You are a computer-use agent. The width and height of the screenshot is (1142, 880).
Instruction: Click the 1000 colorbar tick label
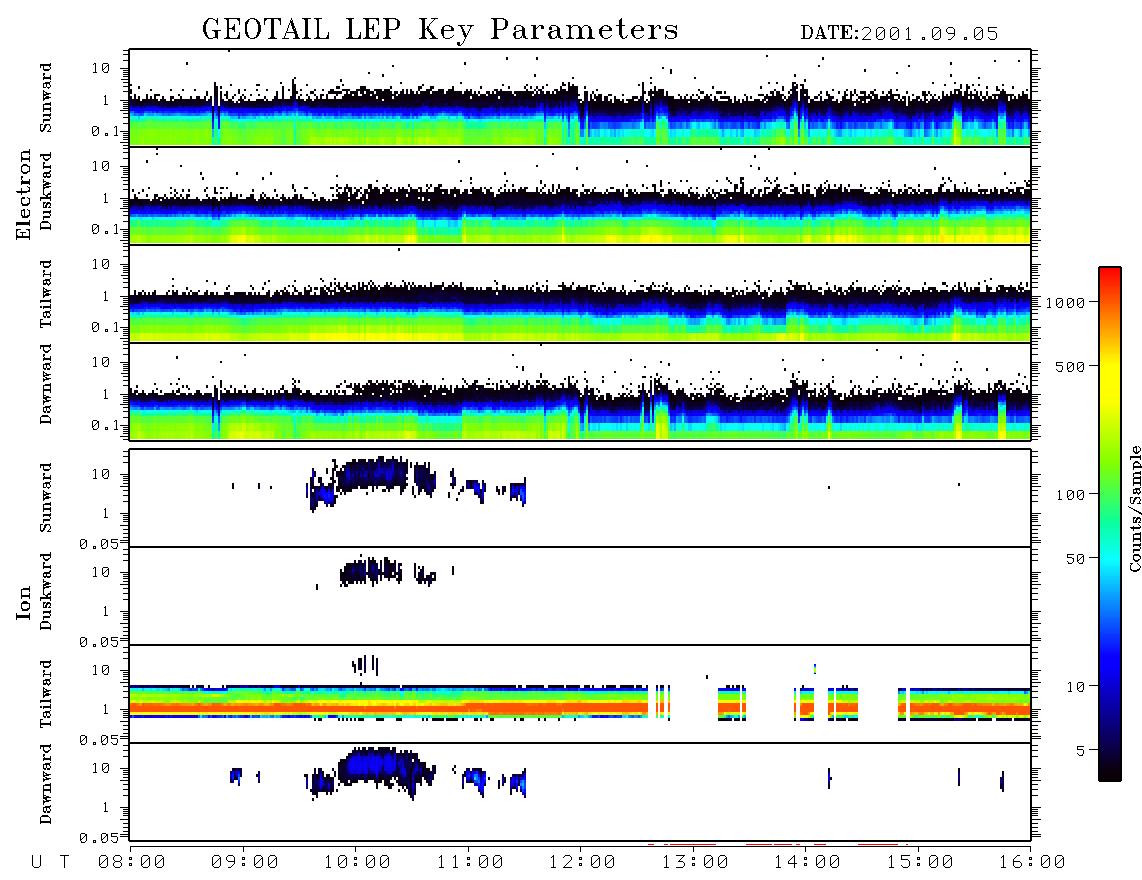(1065, 302)
